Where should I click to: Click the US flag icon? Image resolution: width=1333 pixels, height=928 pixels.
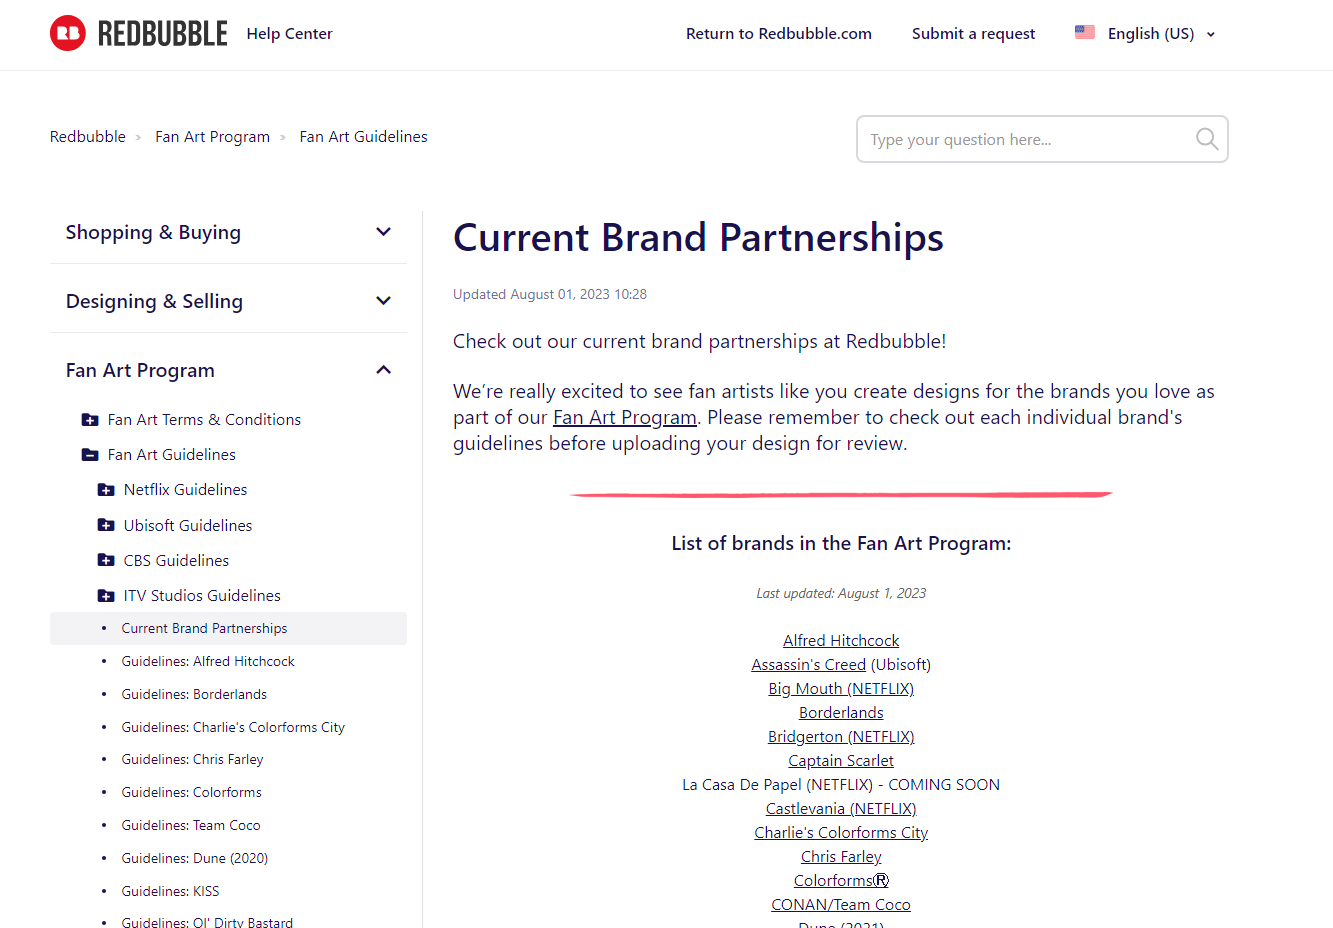1085,32
